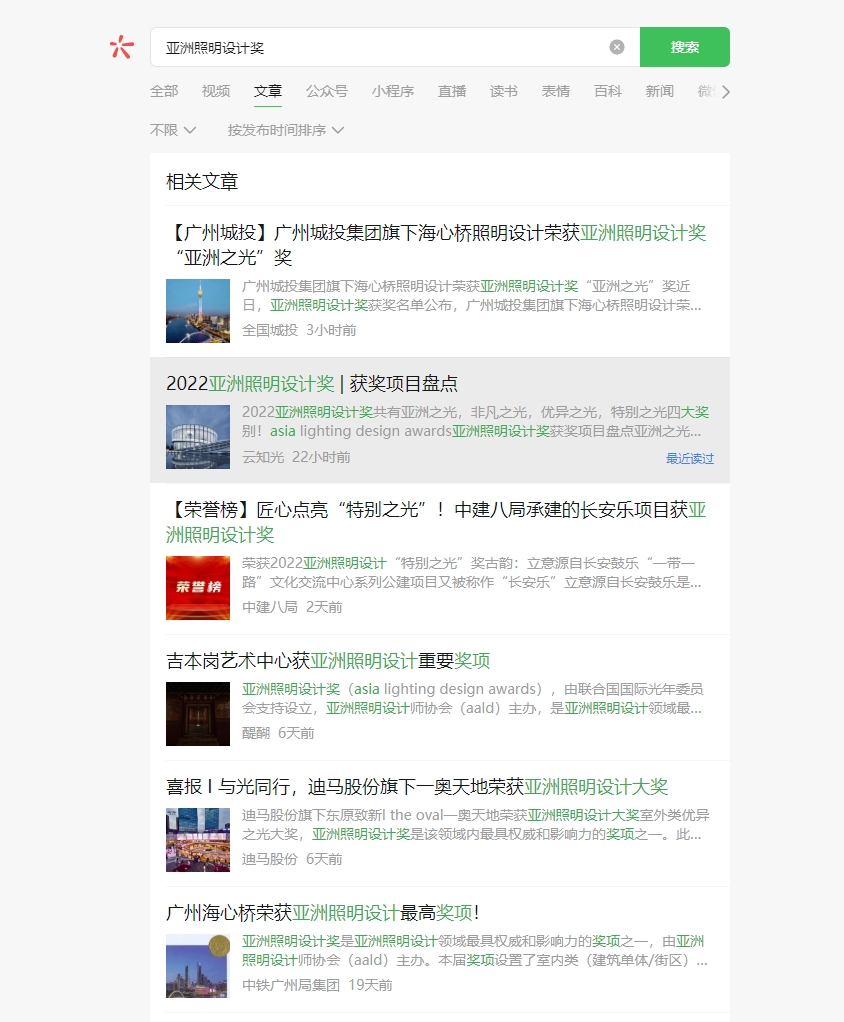Click the red 荣誉榜 thumbnail

click(198, 588)
